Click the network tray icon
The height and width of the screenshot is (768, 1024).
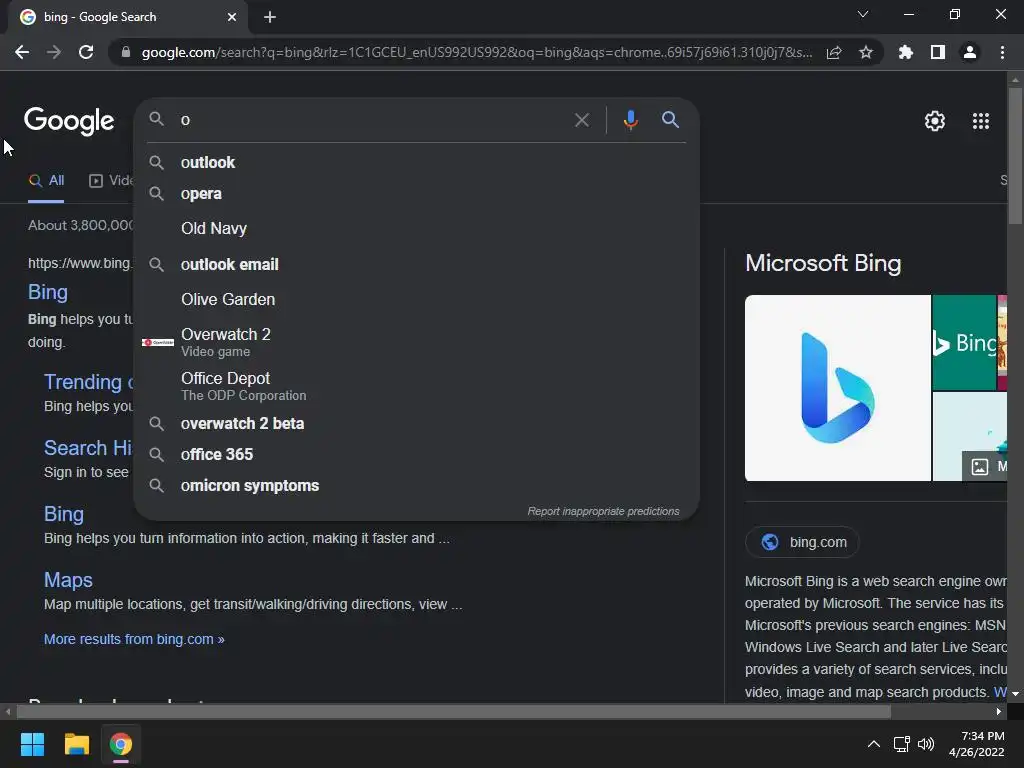click(x=902, y=744)
